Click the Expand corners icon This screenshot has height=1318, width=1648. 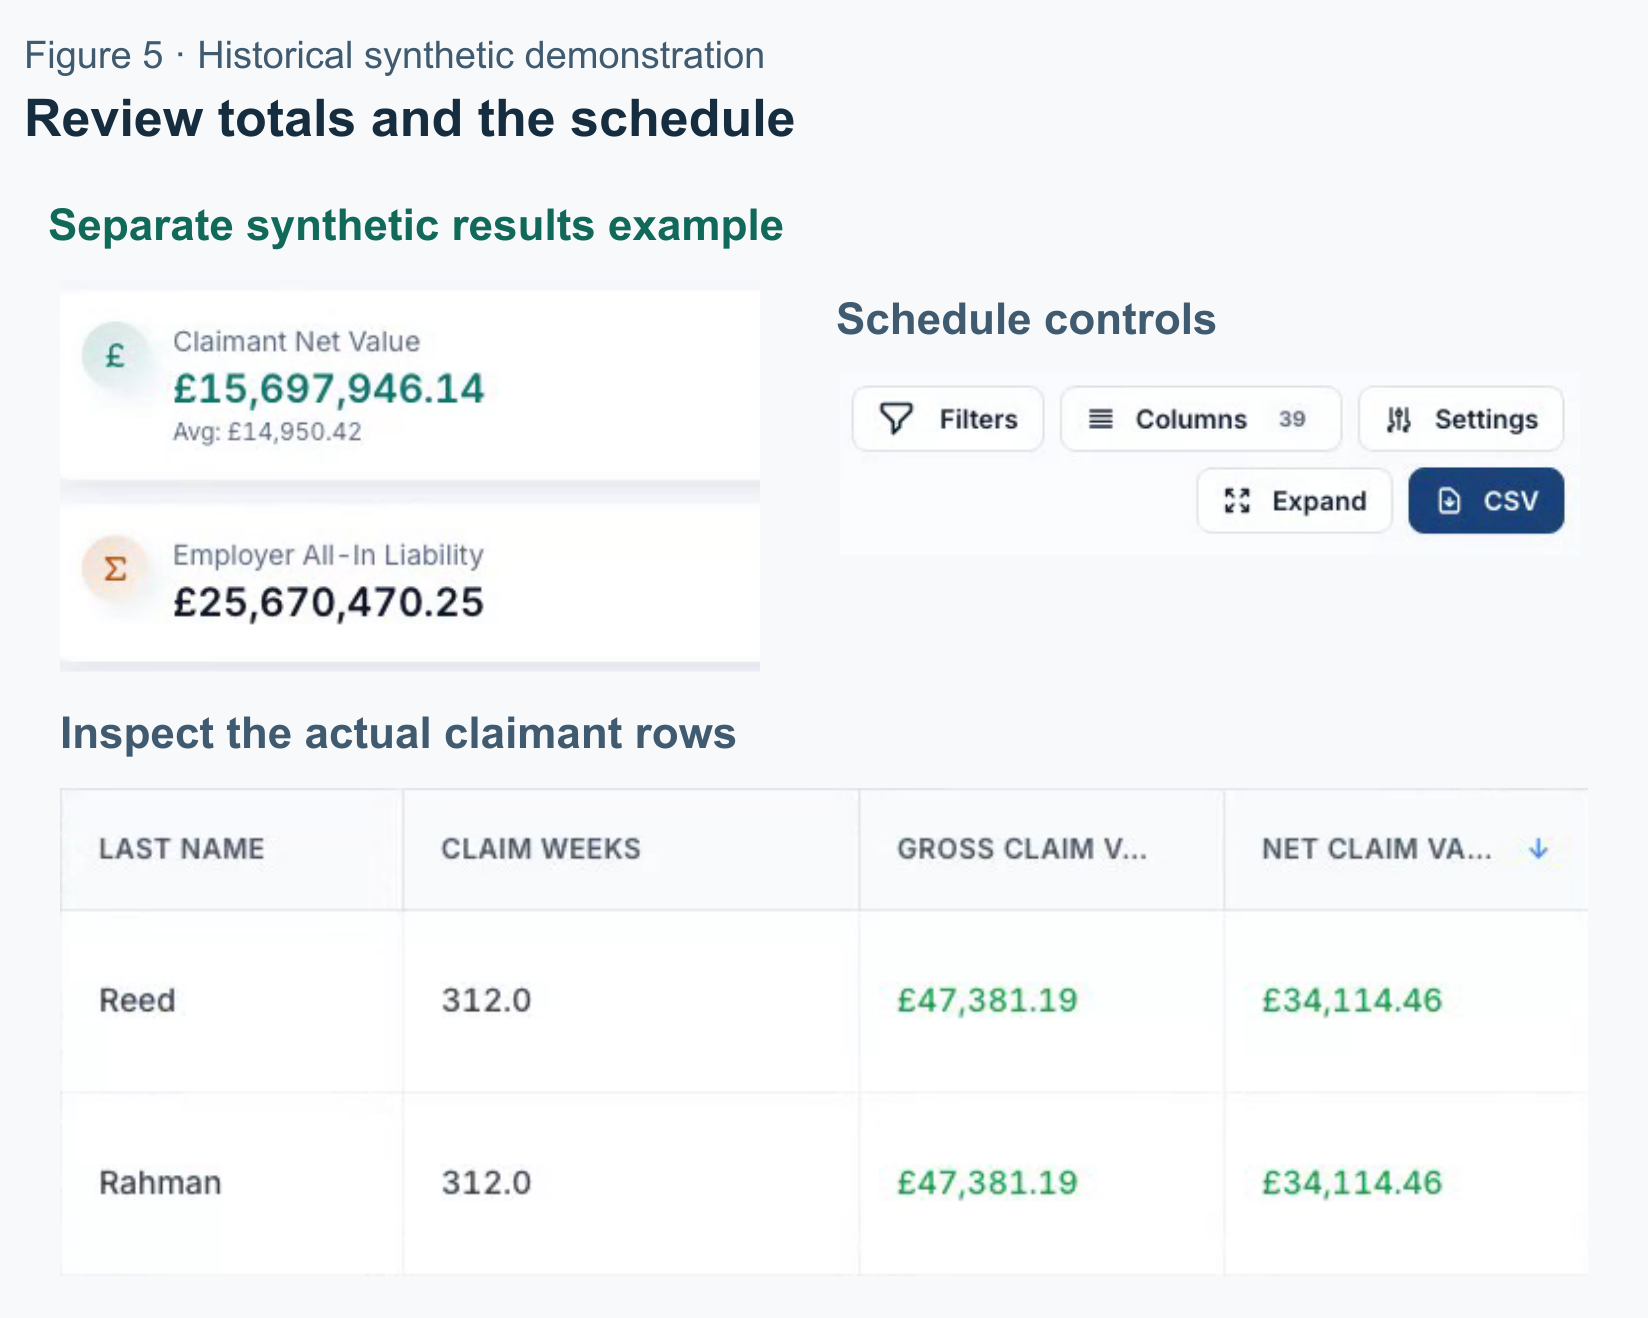[1237, 501]
